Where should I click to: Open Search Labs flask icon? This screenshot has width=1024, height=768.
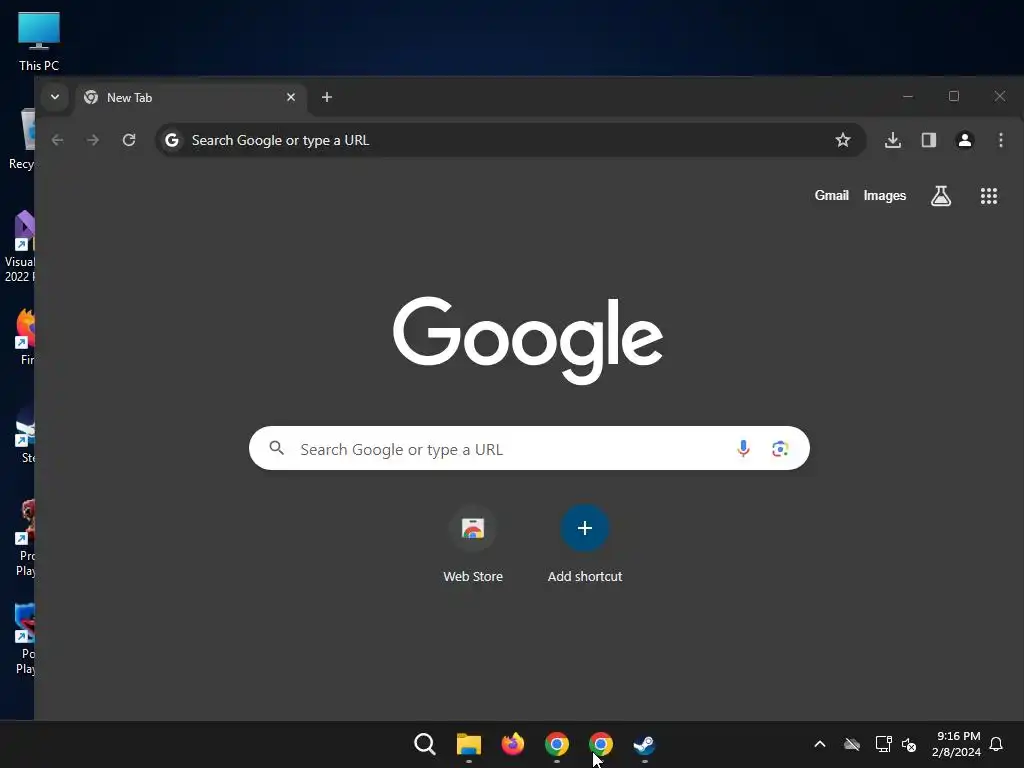940,195
